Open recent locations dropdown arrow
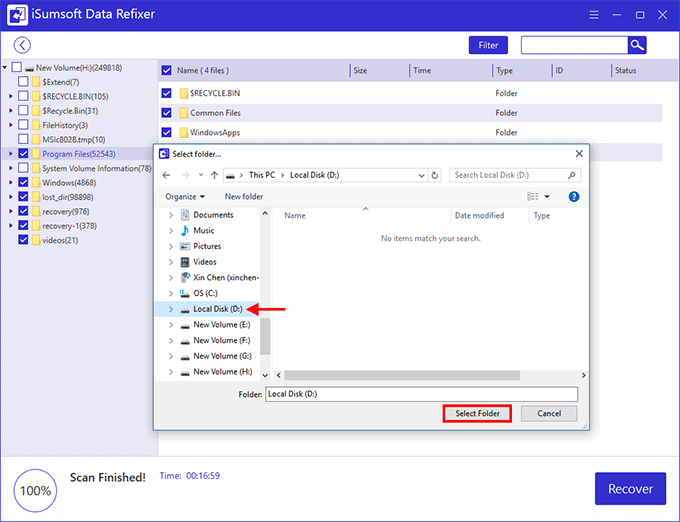 pyautogui.click(x=200, y=175)
